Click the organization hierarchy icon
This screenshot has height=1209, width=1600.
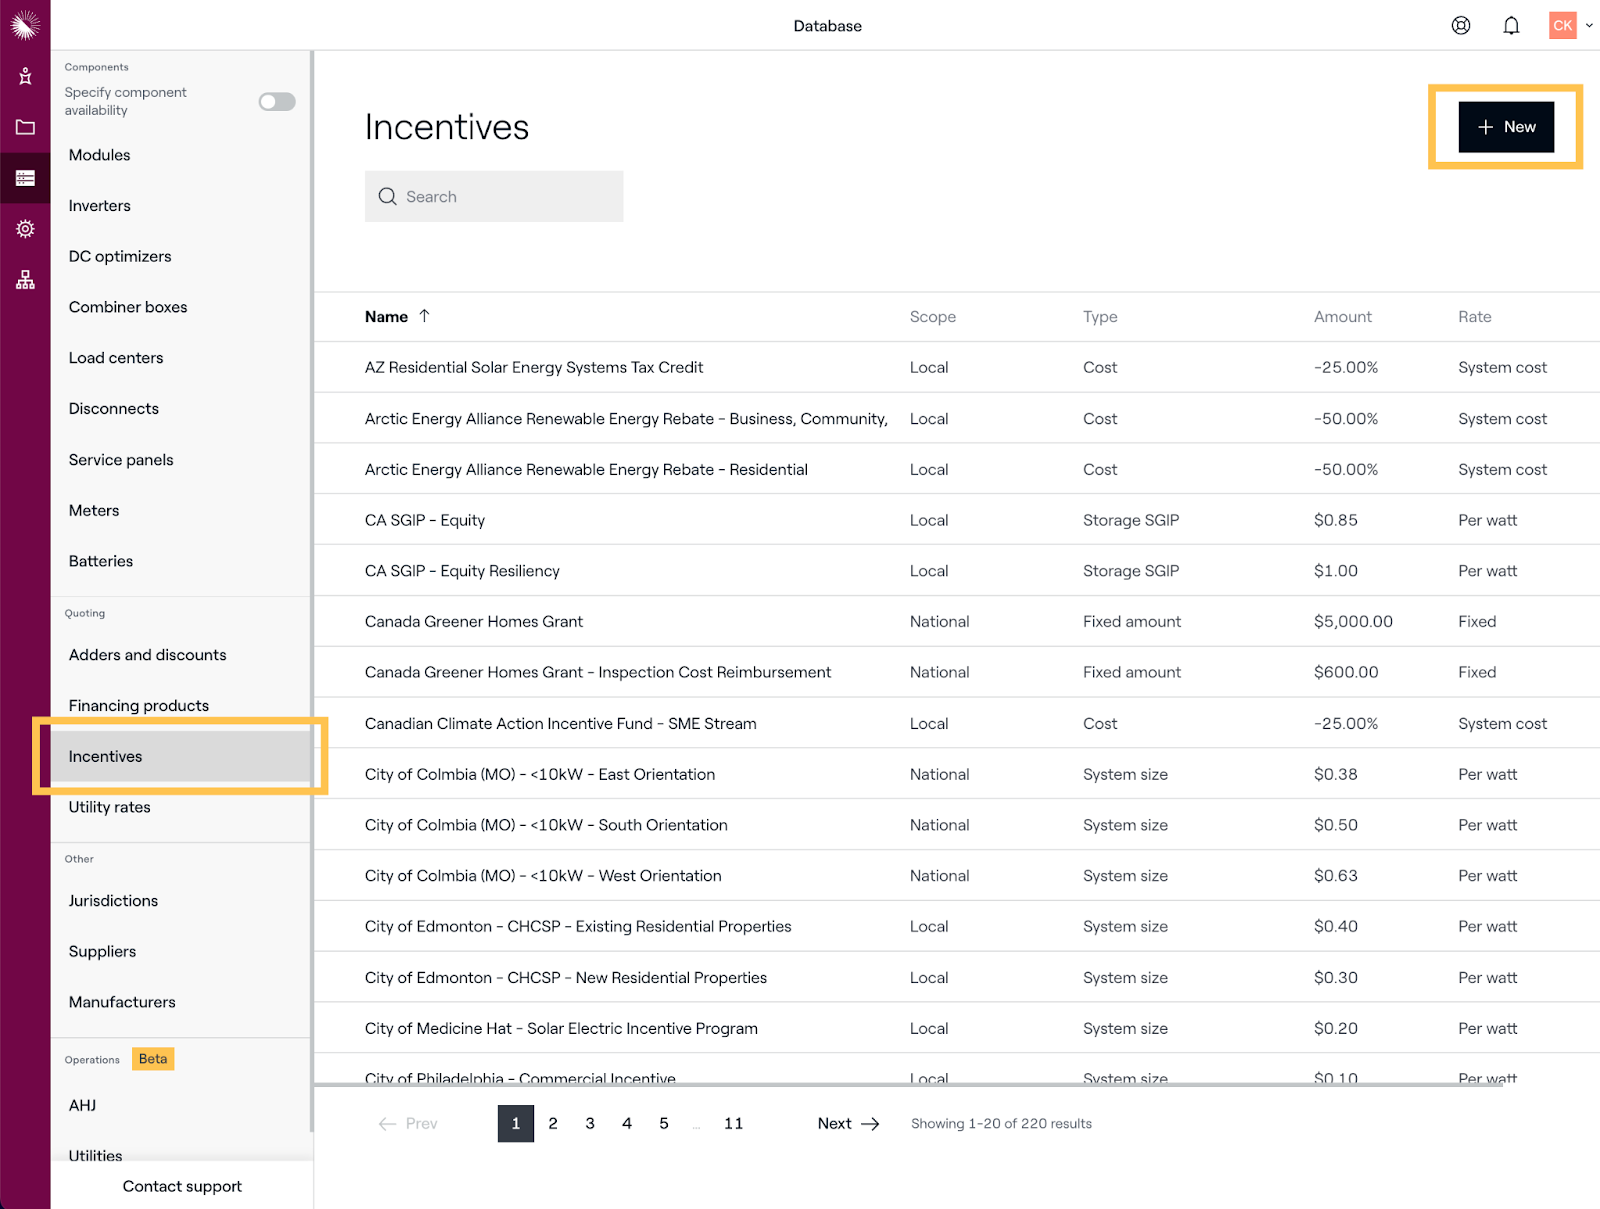[x=25, y=280]
